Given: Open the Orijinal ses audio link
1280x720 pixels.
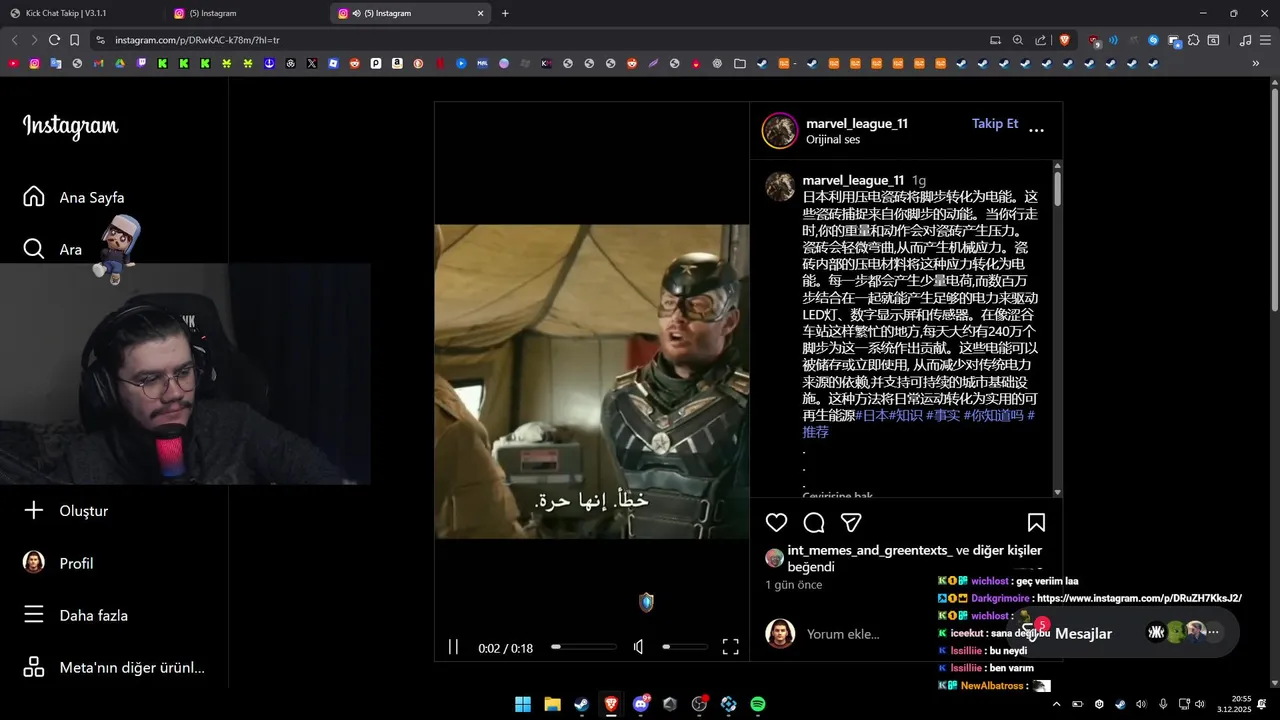Looking at the screenshot, I should (x=833, y=140).
